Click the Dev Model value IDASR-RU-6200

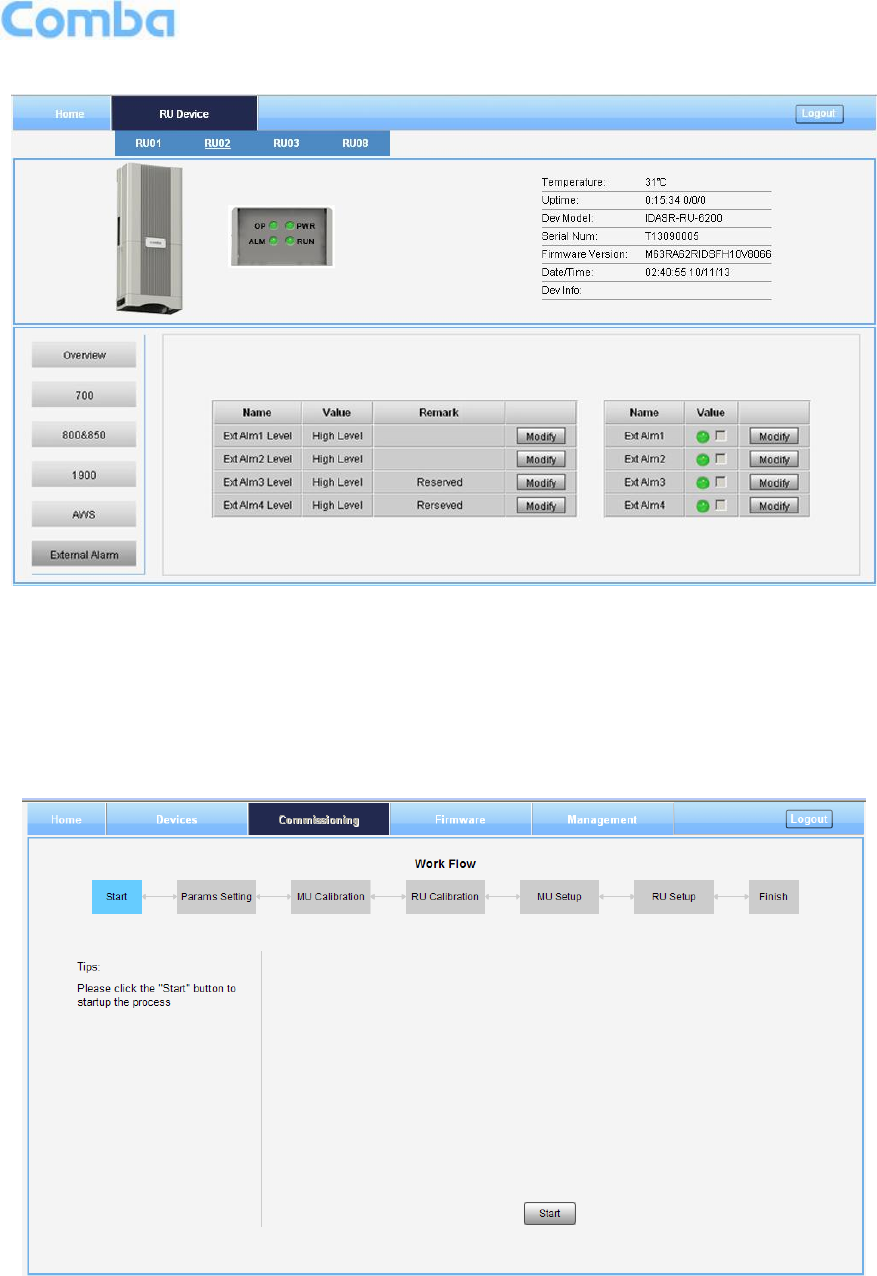(685, 218)
